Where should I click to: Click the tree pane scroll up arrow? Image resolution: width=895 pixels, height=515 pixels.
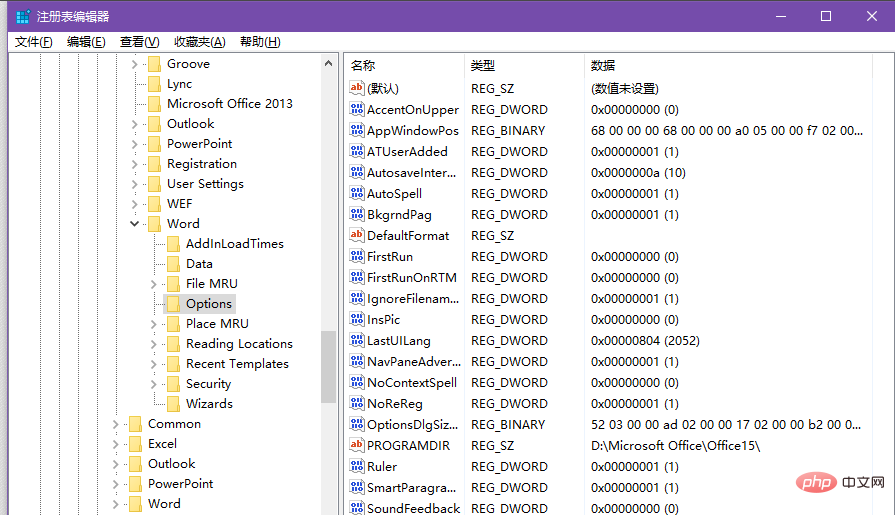[x=329, y=63]
